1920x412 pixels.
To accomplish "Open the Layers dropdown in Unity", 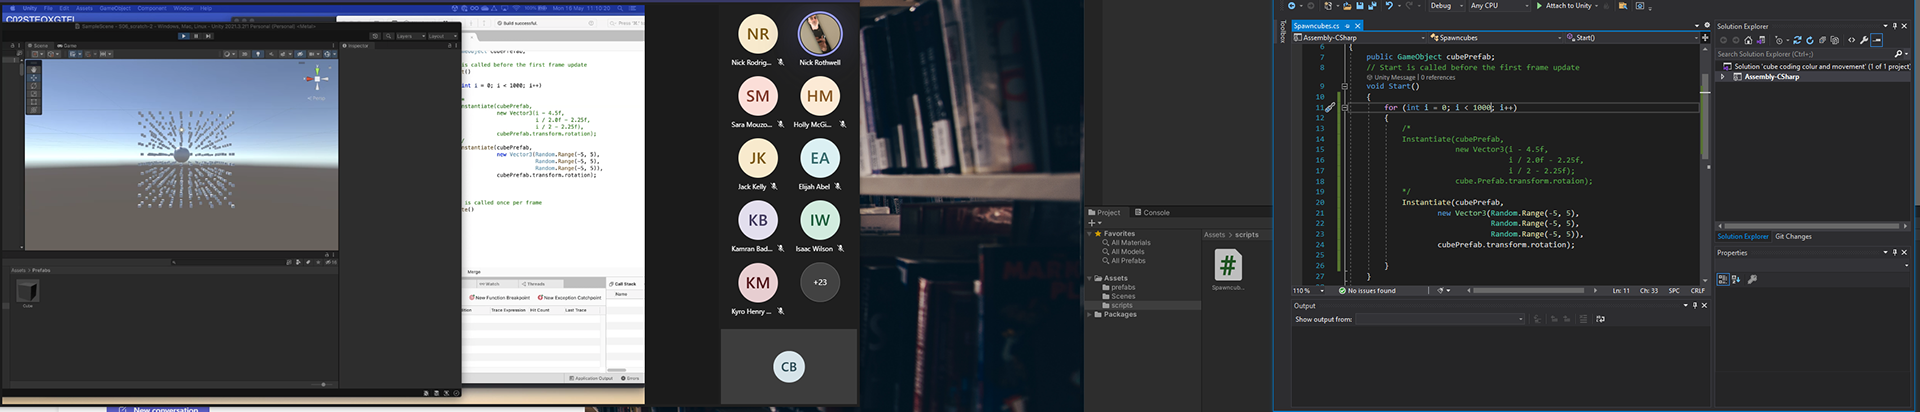I will [x=411, y=36].
